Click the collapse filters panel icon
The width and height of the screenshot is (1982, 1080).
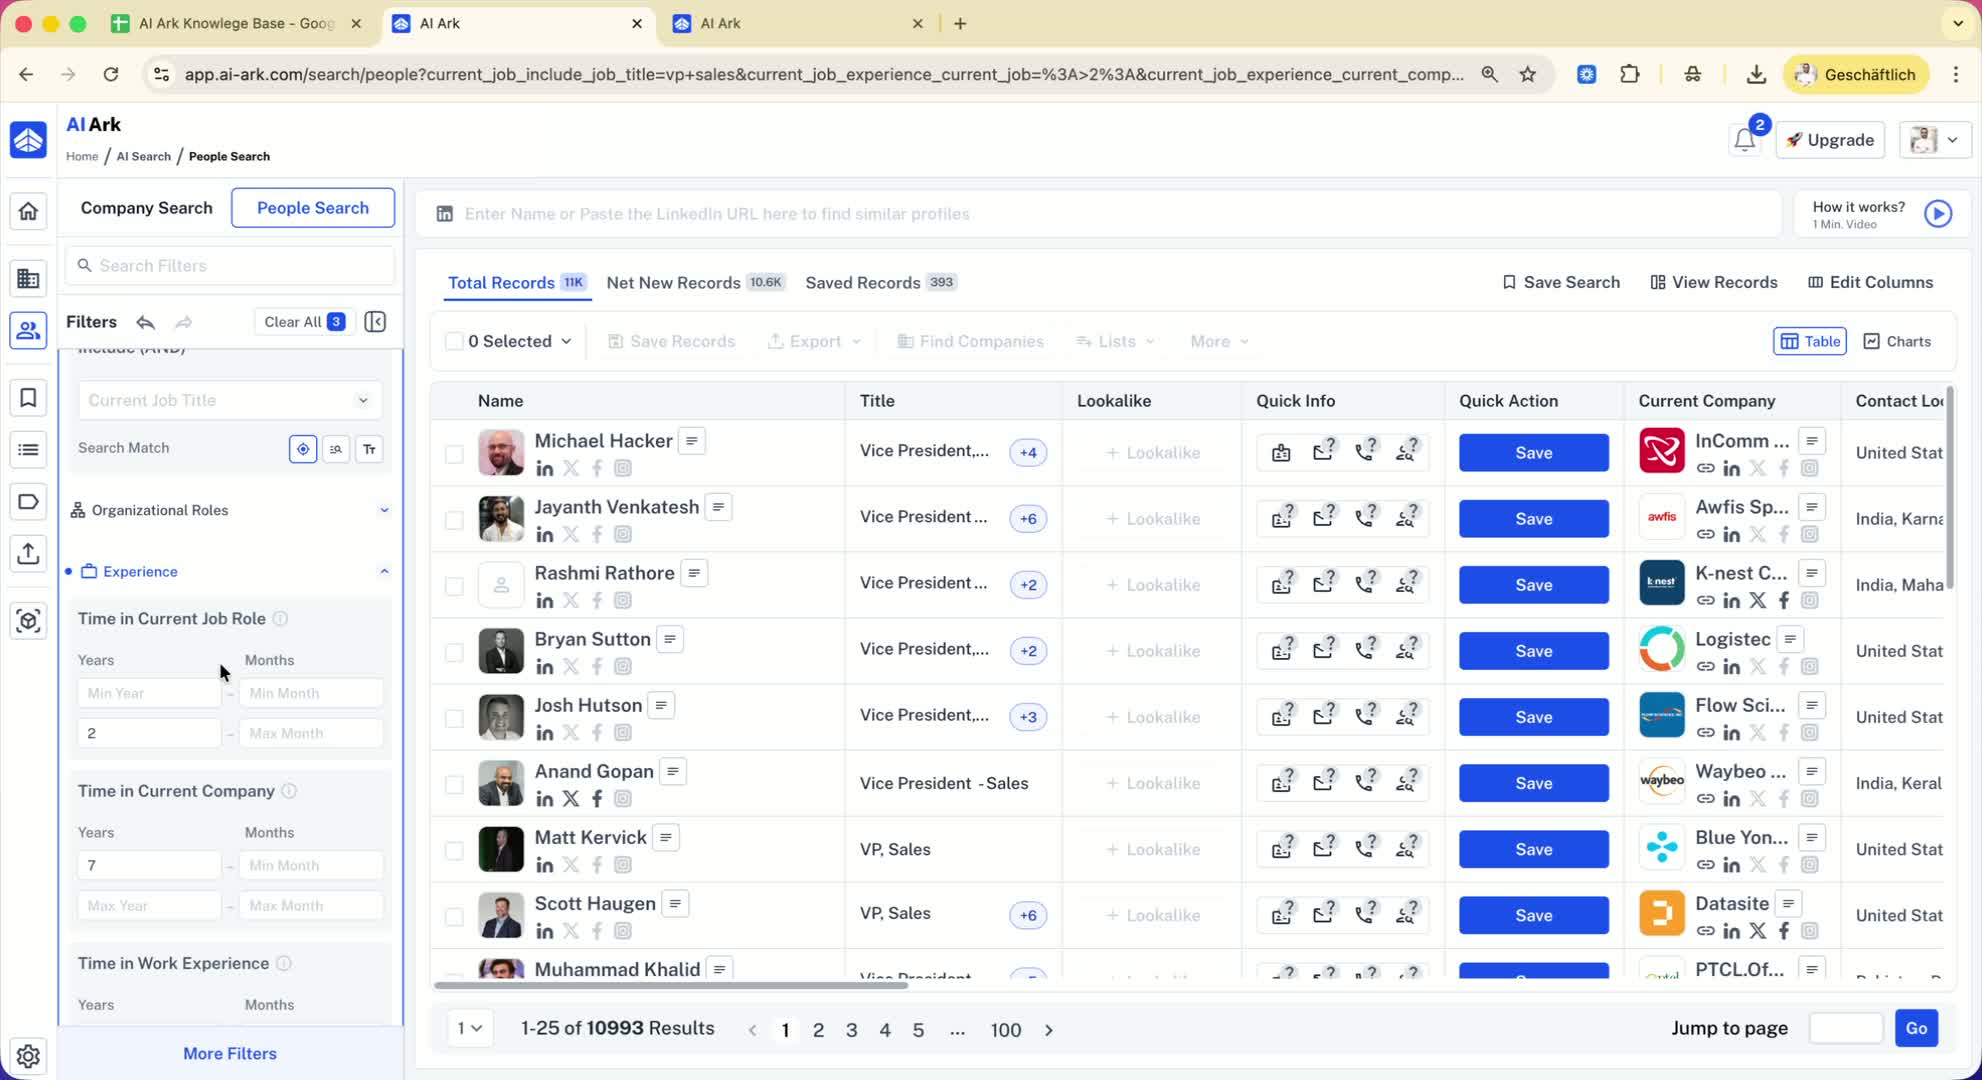coord(375,322)
